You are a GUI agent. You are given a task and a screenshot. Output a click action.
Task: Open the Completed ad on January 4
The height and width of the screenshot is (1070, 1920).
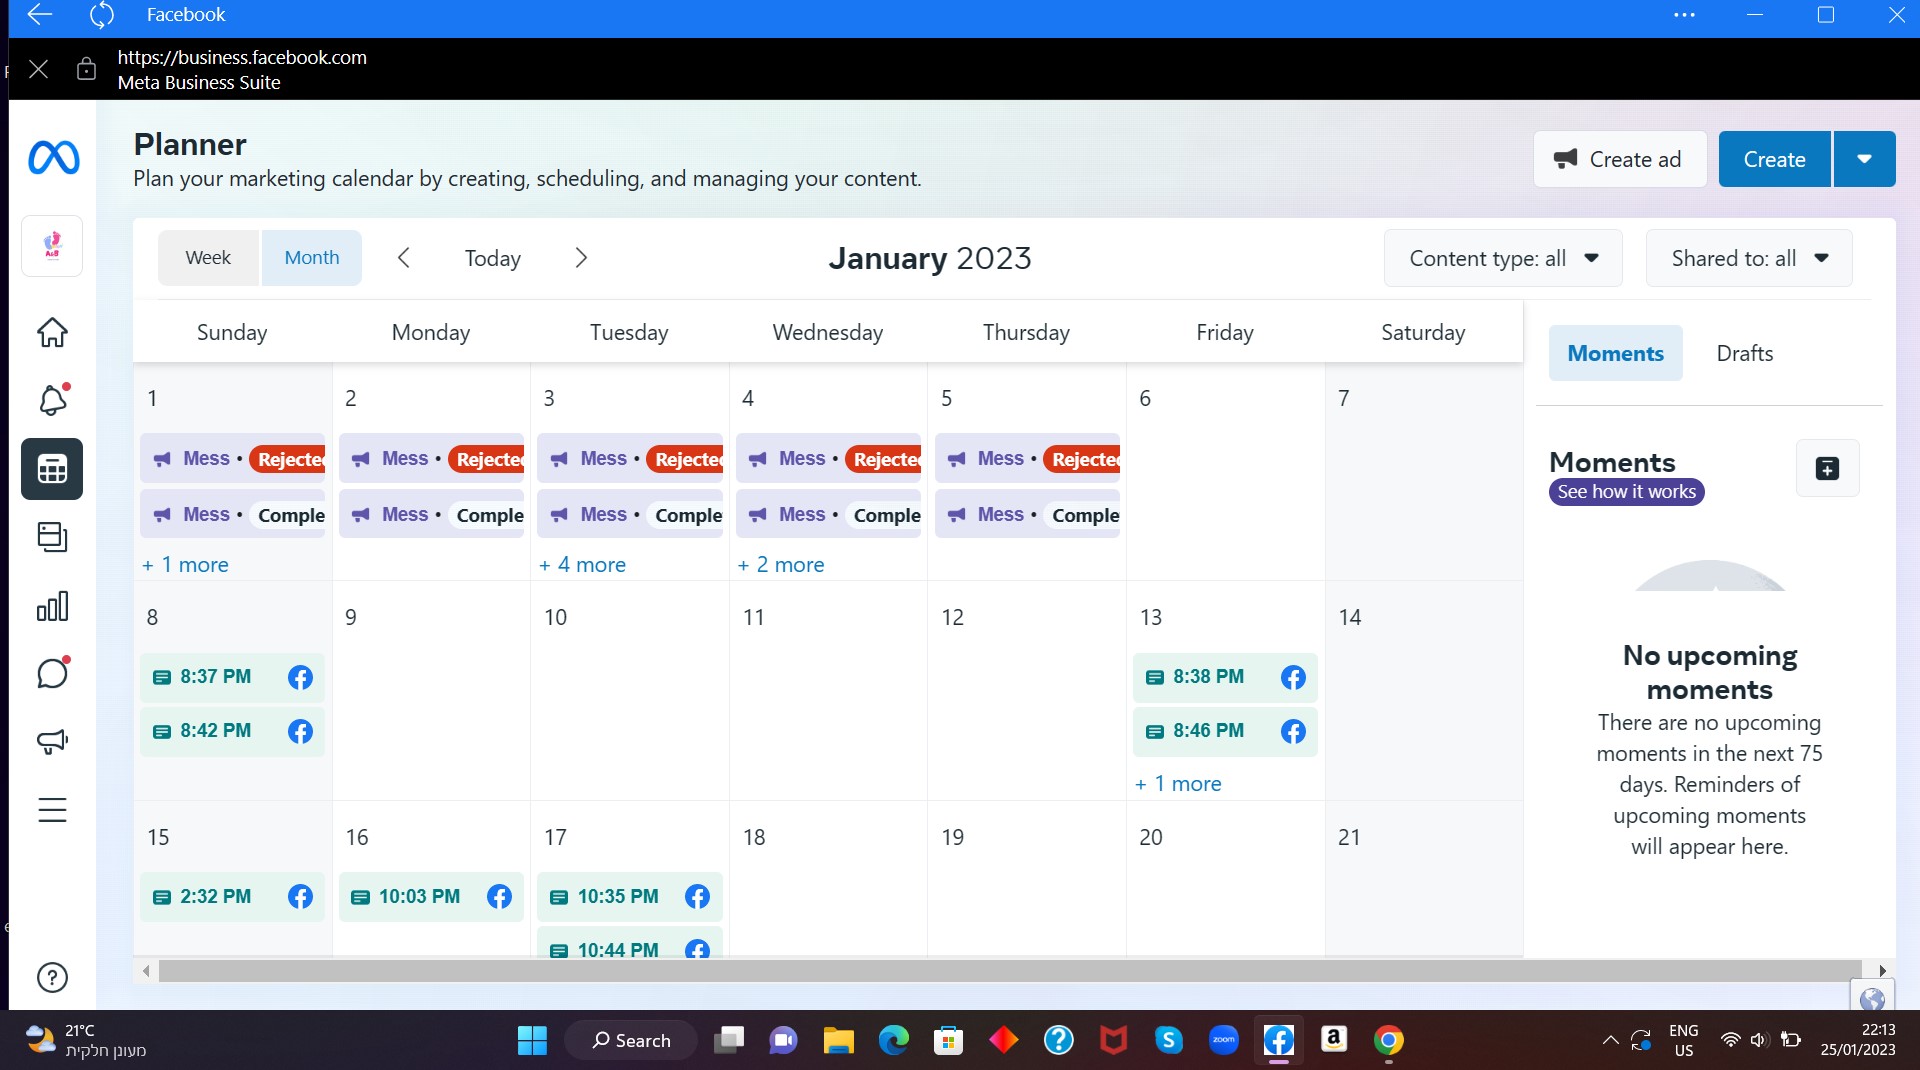pos(828,515)
